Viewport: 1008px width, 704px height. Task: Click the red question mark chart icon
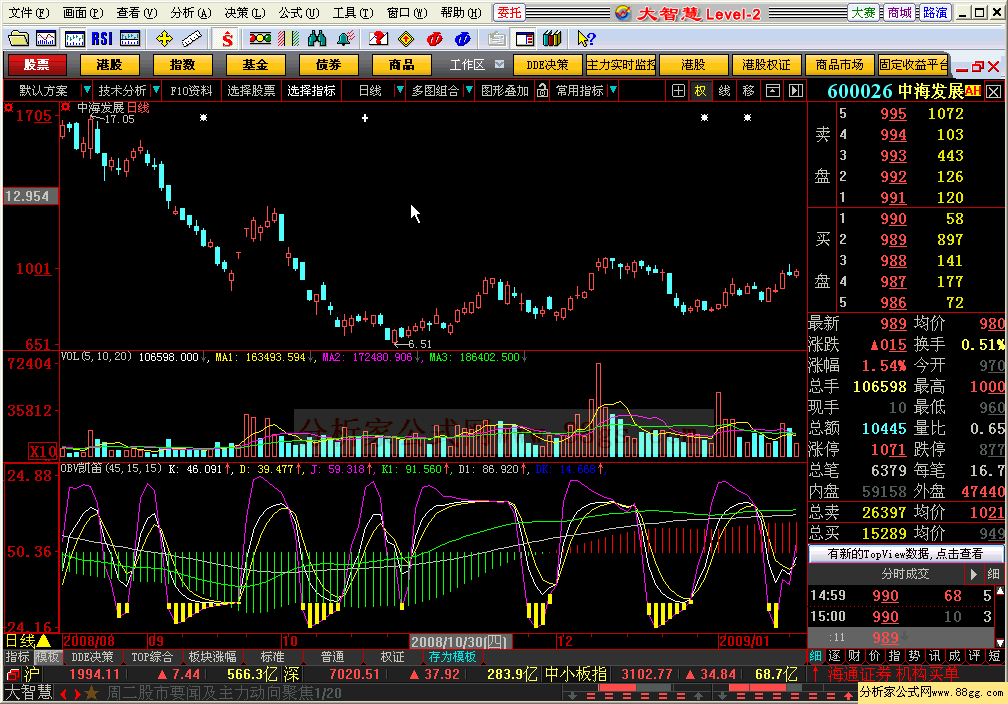(x=378, y=39)
